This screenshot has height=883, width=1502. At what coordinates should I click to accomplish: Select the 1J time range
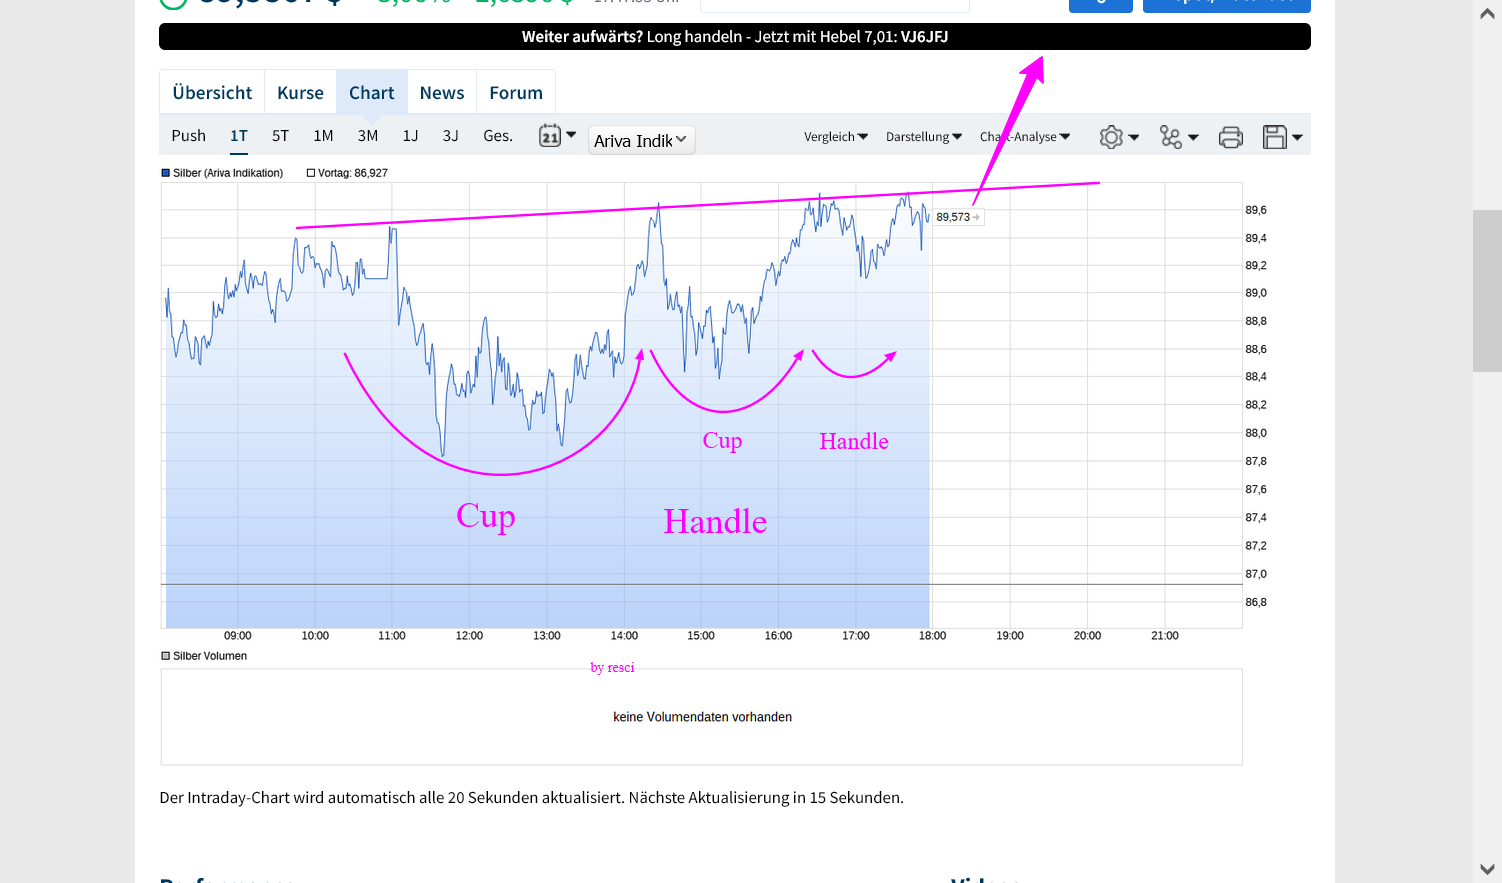(410, 136)
